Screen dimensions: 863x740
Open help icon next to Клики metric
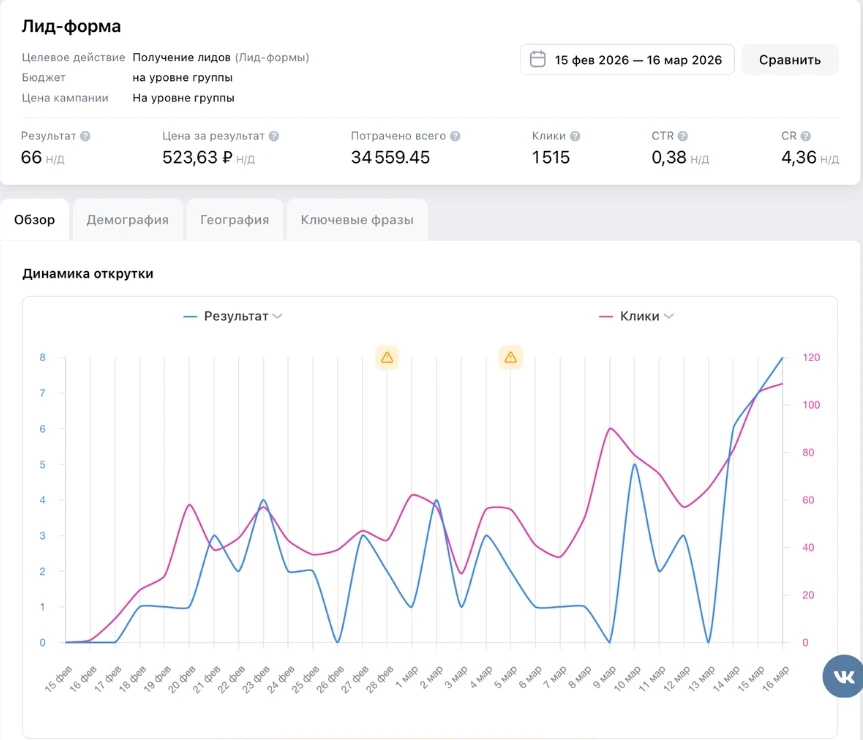575,136
